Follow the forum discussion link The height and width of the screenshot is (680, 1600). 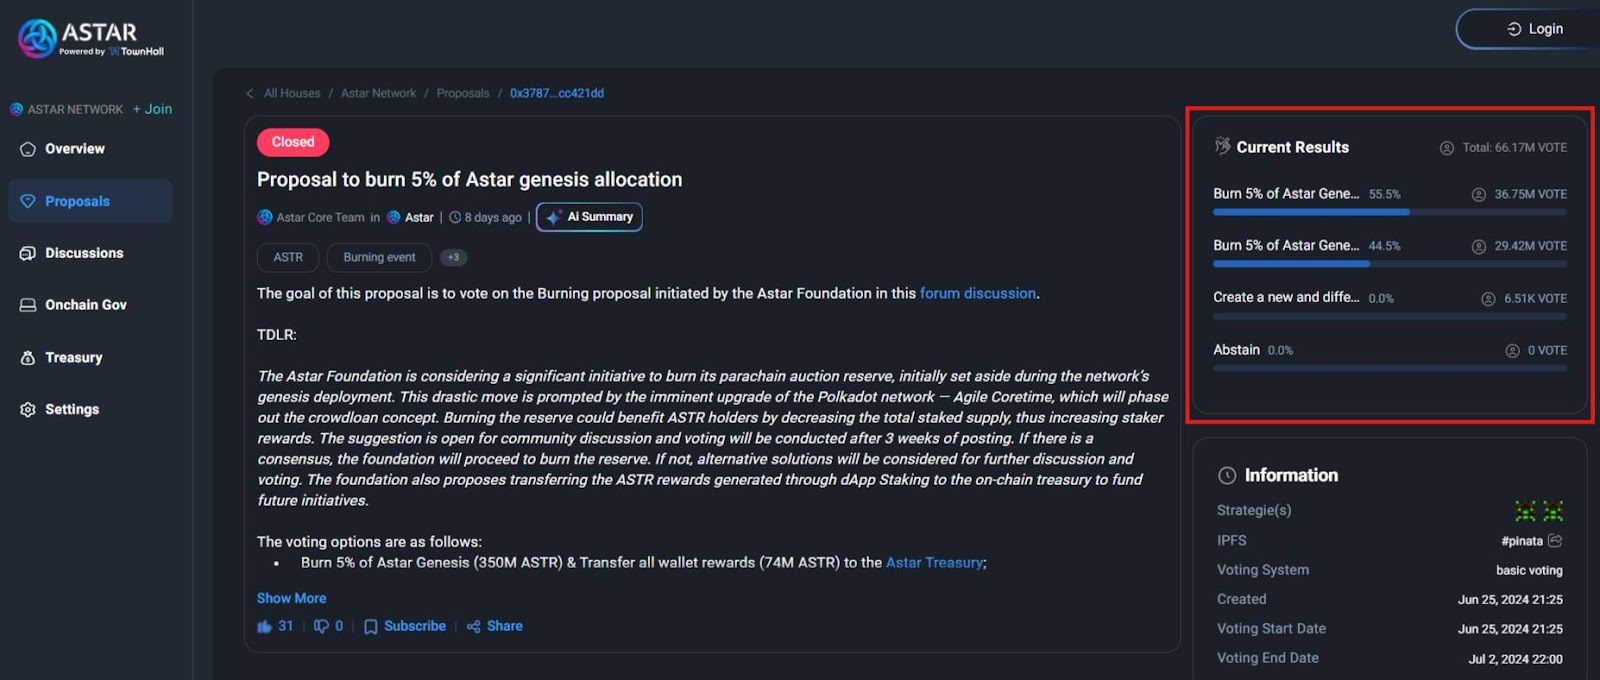(x=978, y=293)
